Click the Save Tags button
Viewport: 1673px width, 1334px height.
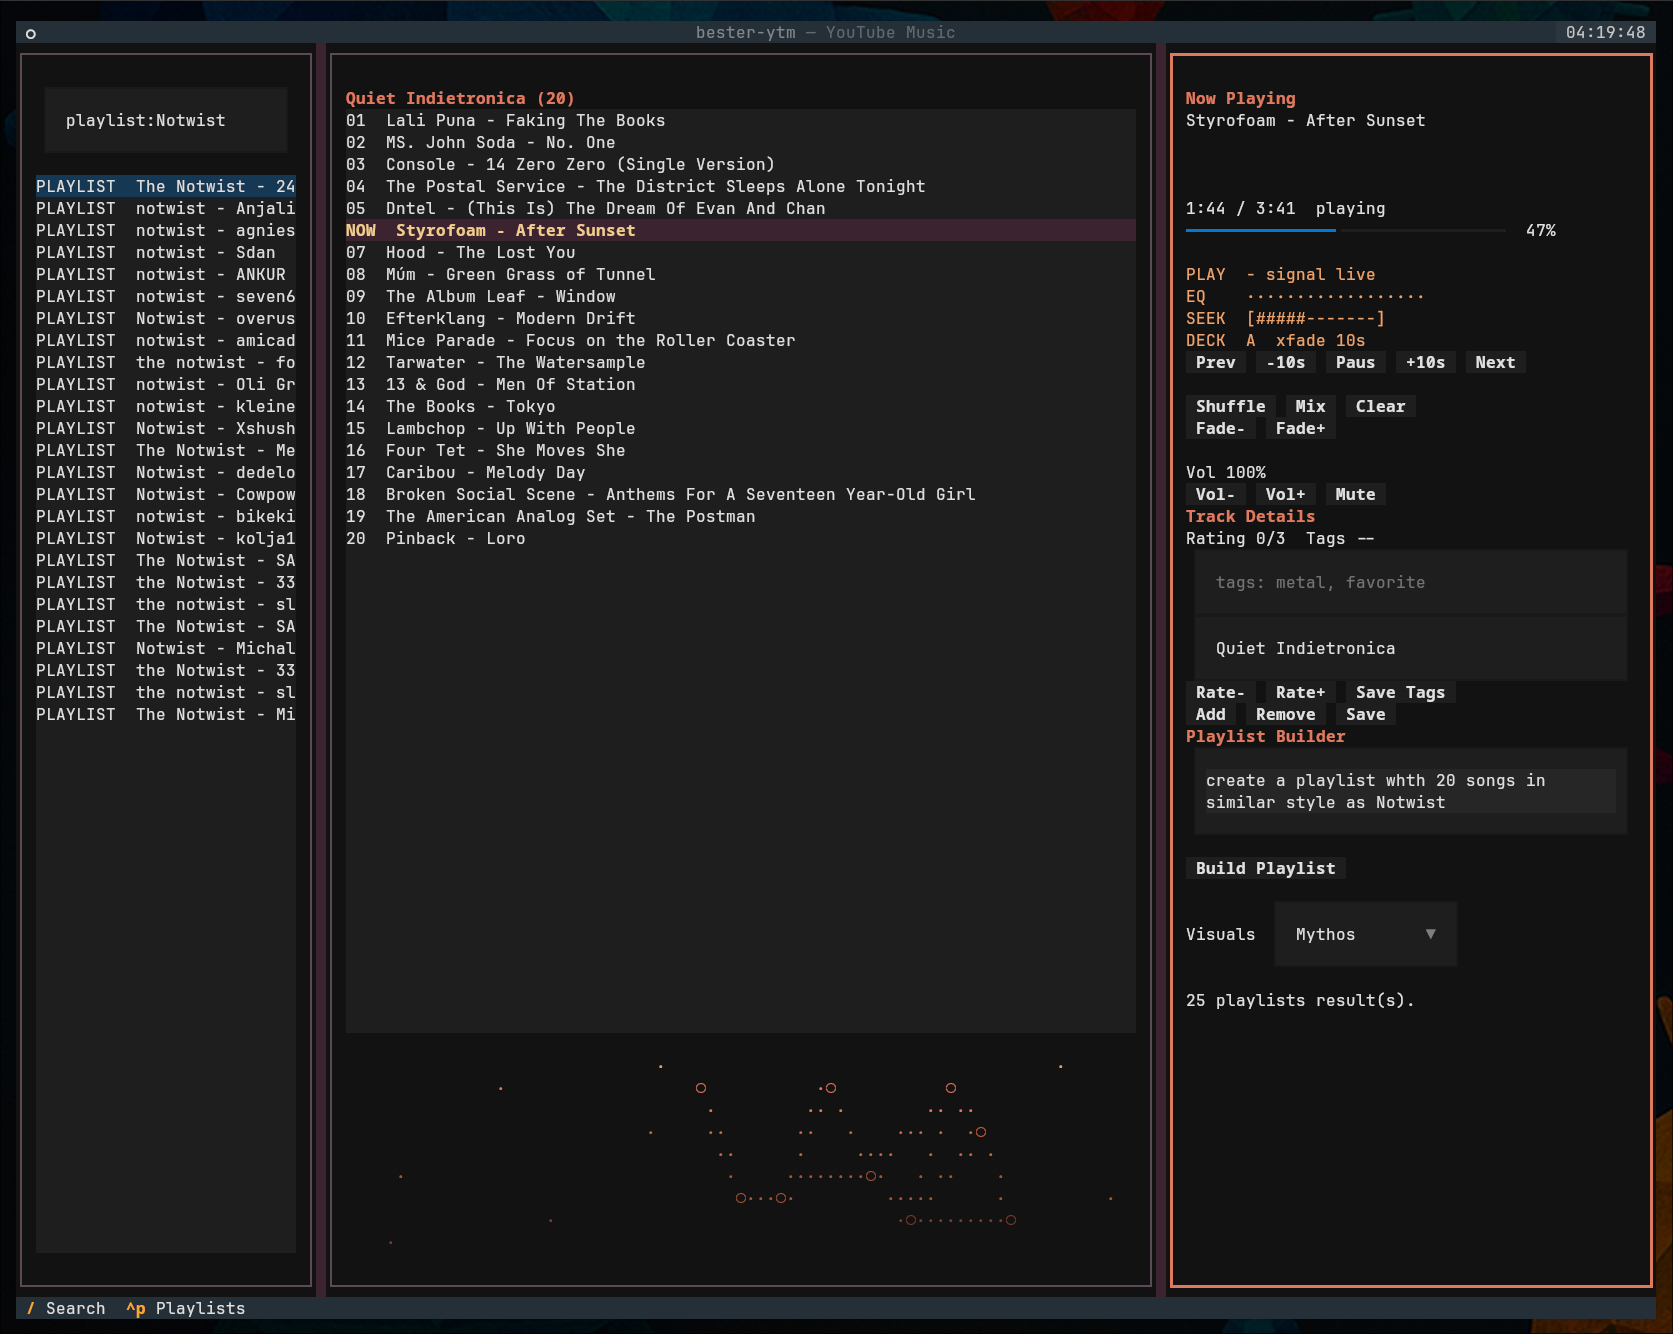(x=1400, y=692)
